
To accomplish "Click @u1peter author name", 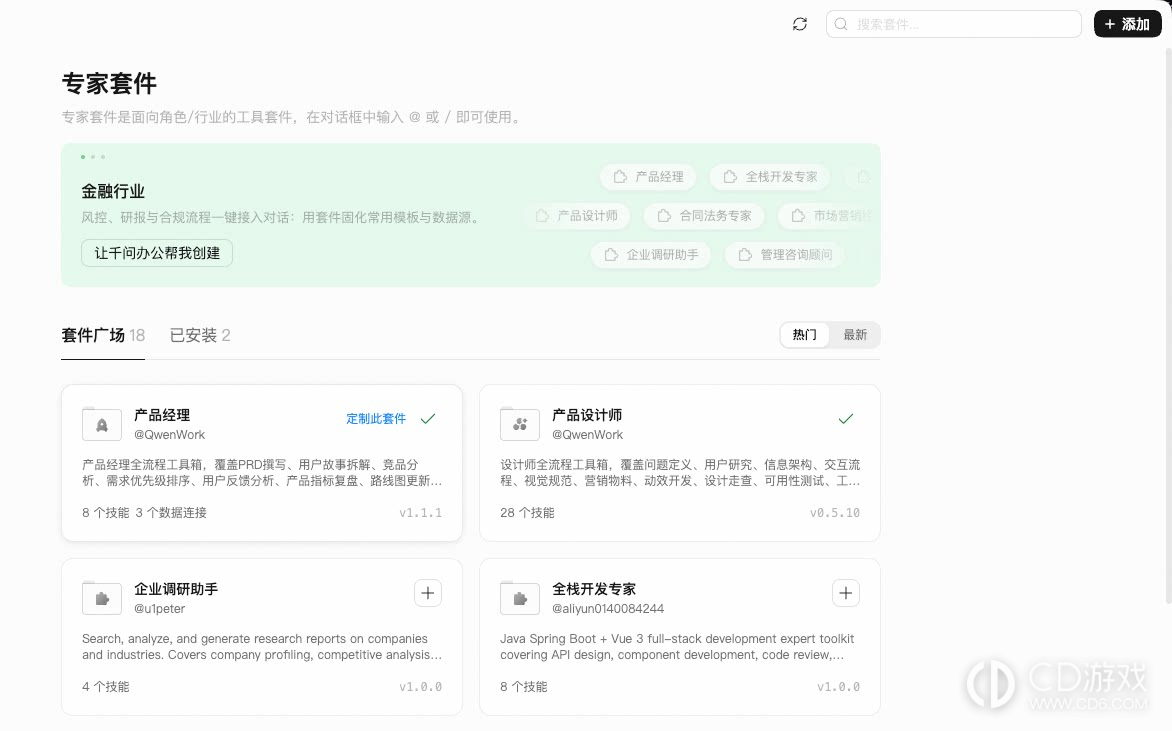I will [x=160, y=609].
